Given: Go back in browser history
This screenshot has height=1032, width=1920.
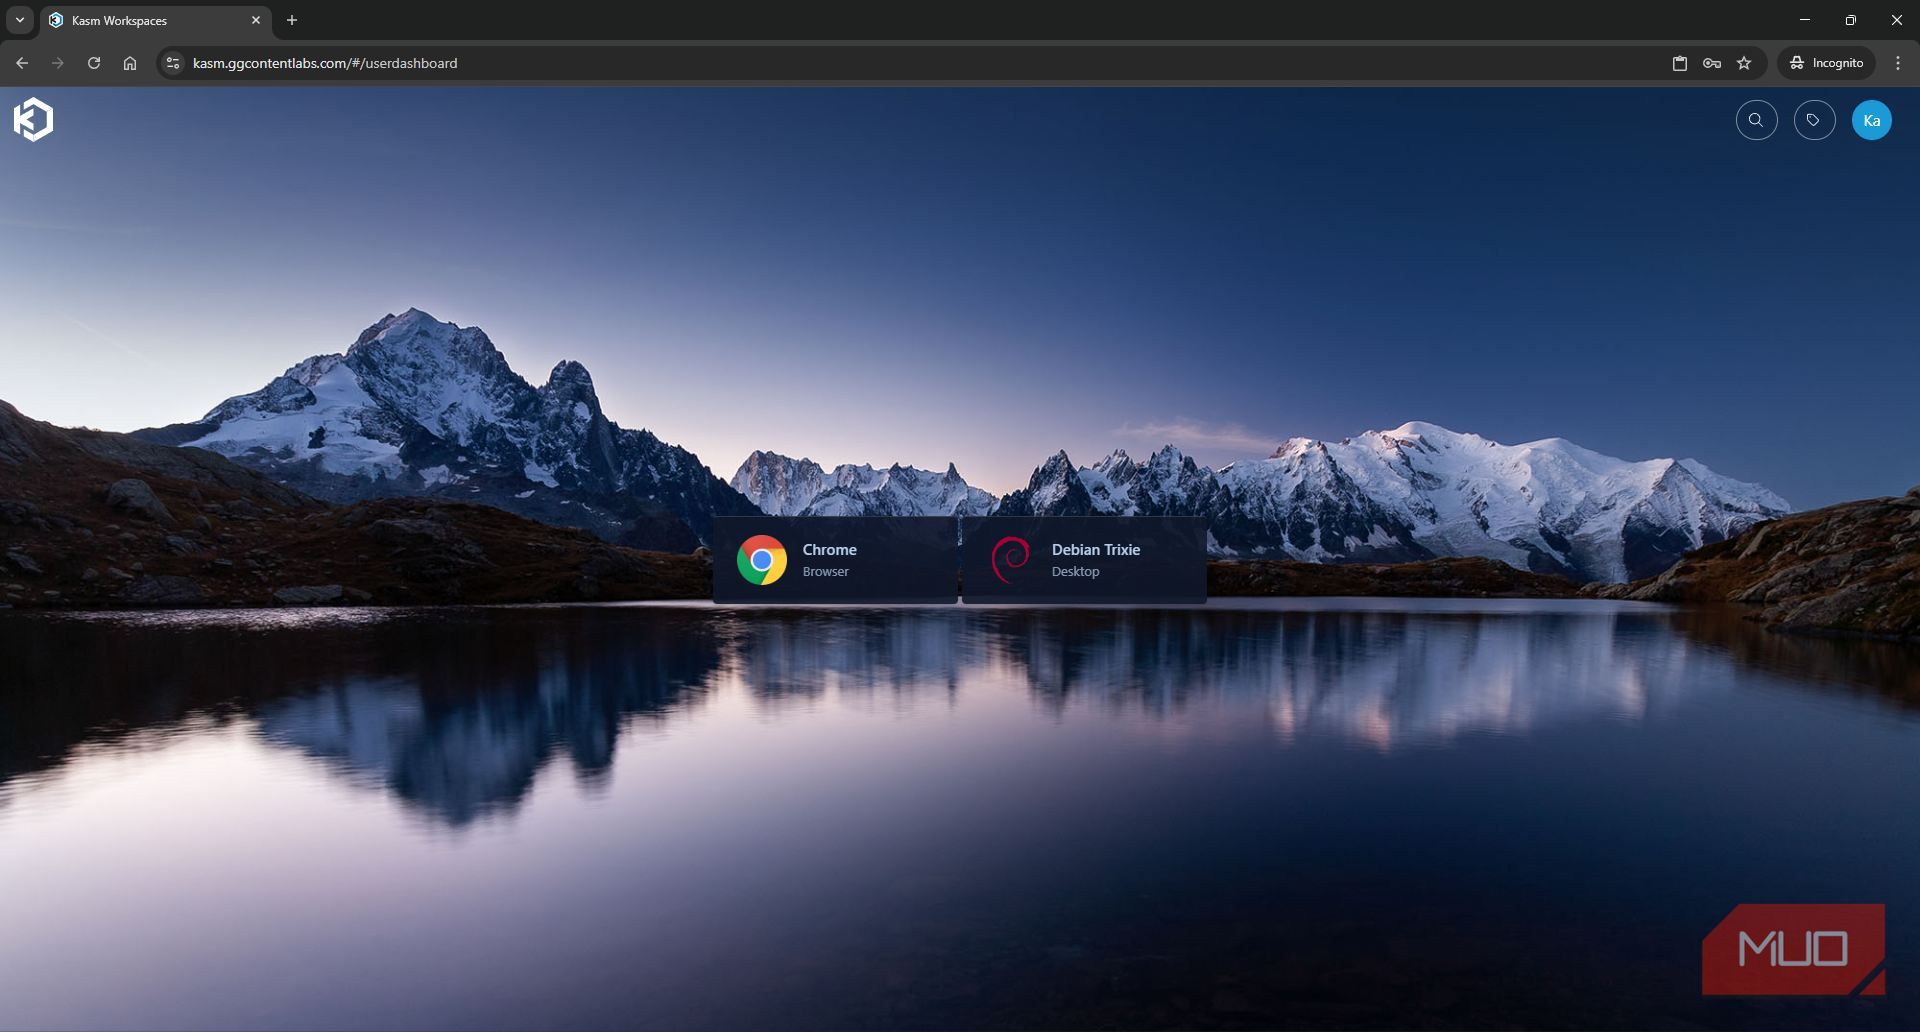Looking at the screenshot, I should pos(22,63).
